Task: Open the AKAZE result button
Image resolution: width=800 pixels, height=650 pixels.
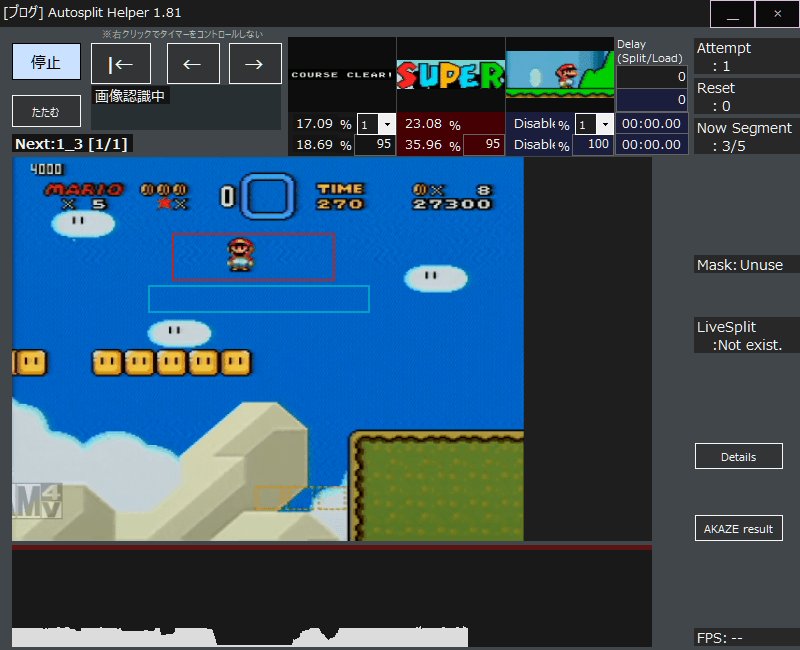Action: coord(738,528)
